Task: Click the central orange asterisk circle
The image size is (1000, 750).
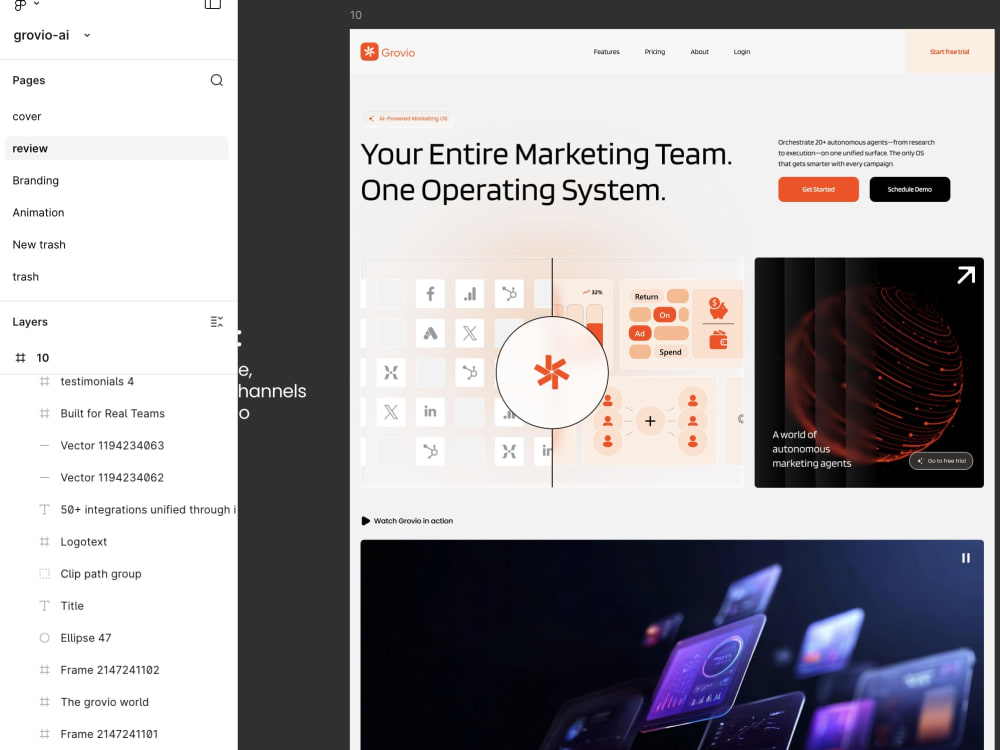Action: [552, 372]
